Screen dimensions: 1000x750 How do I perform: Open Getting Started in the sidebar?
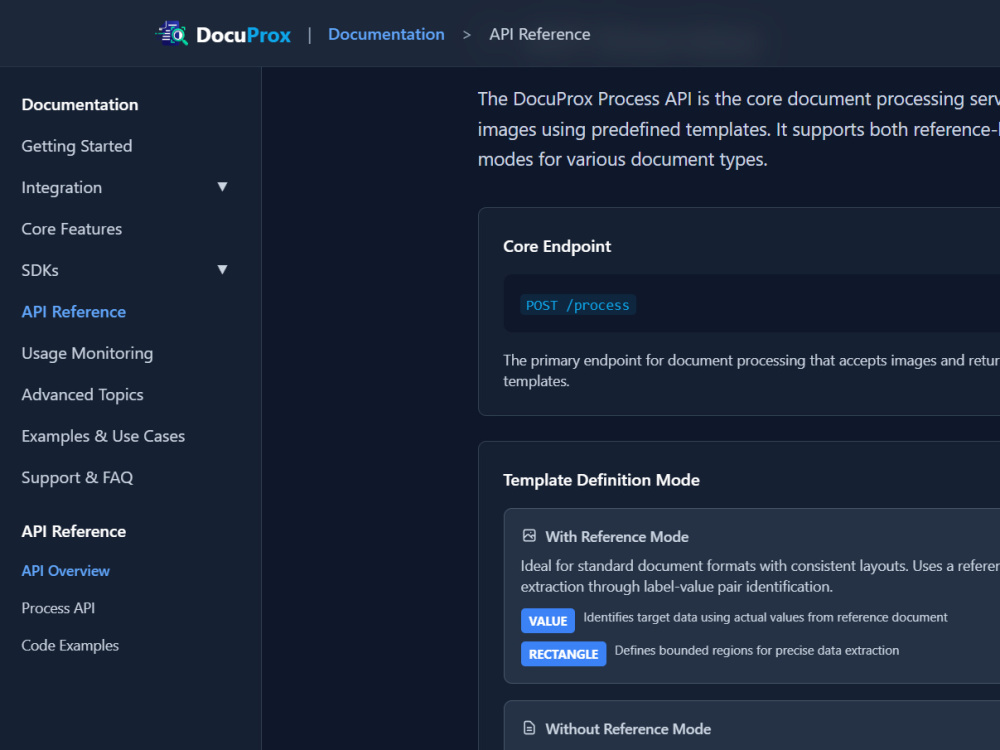pyautogui.click(x=77, y=146)
